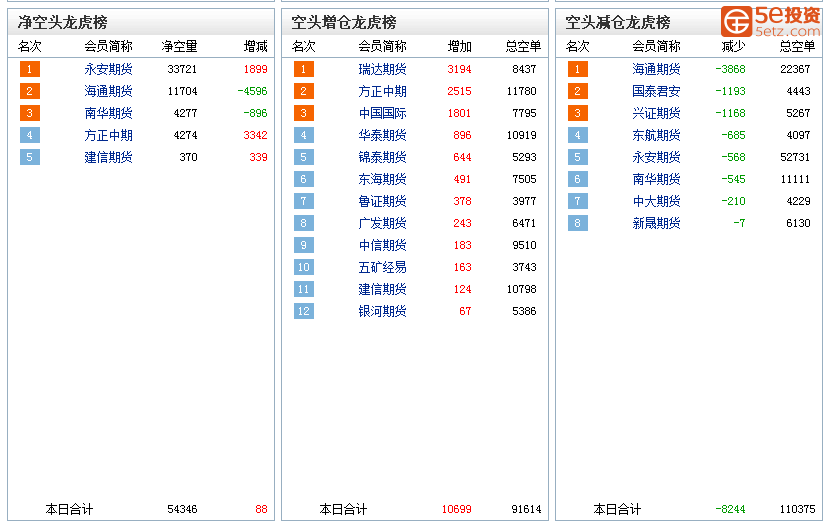Select the change value 3342

(x=256, y=135)
